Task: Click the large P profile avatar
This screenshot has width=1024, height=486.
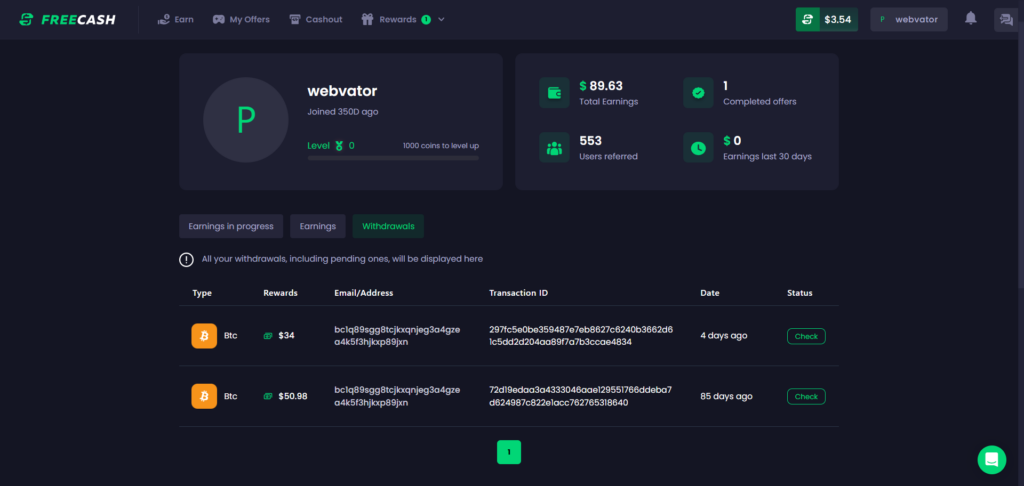Action: coord(246,120)
